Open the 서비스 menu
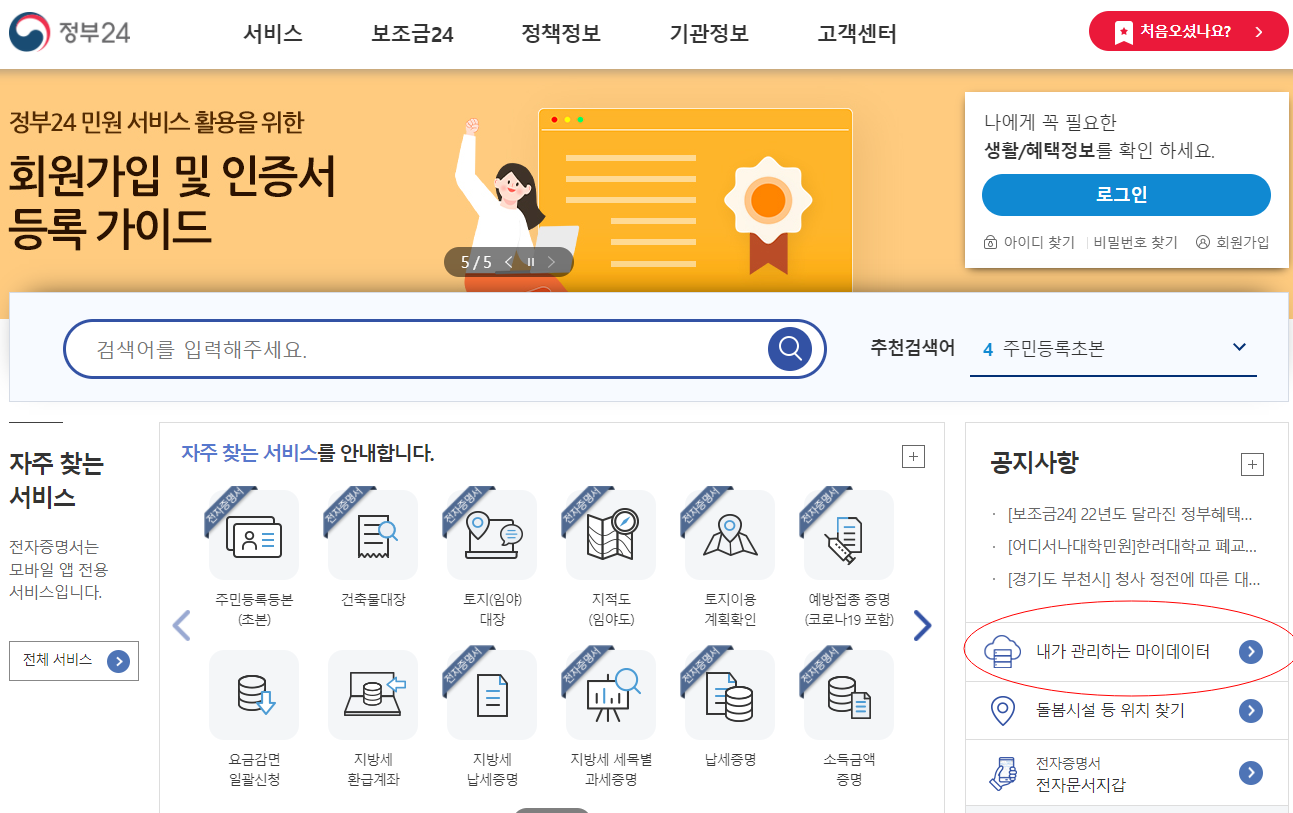1293x813 pixels. coord(273,34)
